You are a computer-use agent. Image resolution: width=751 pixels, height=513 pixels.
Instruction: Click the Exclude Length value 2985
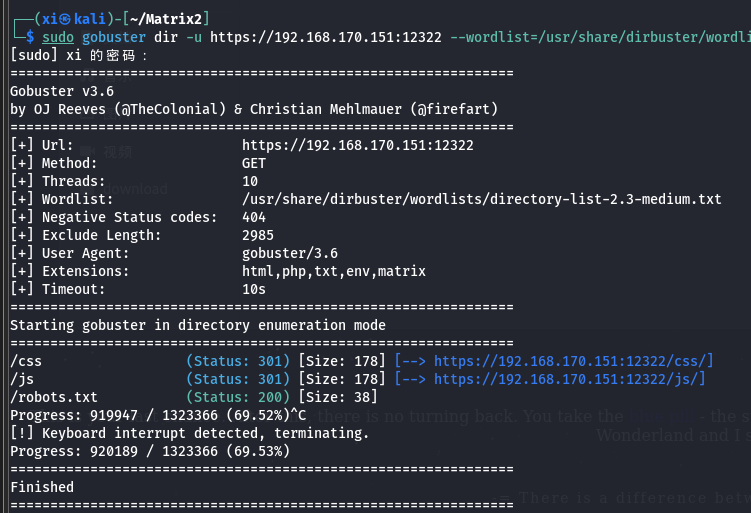[258, 235]
